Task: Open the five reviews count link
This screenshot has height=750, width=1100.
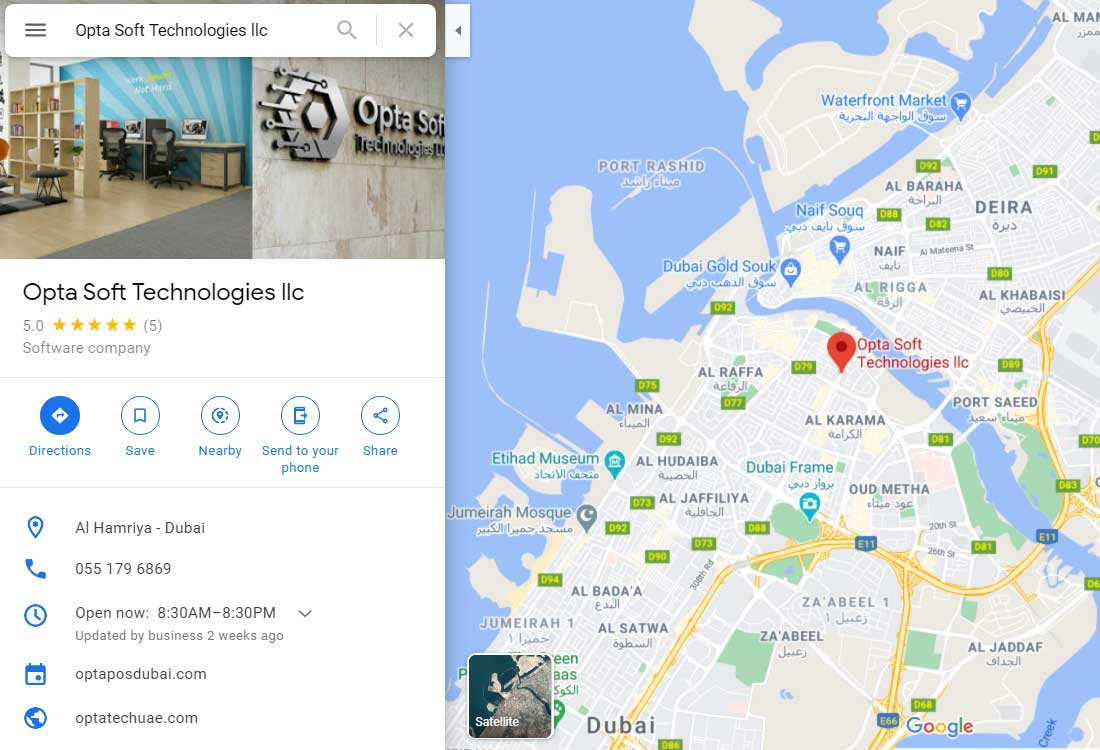Action: tap(153, 326)
